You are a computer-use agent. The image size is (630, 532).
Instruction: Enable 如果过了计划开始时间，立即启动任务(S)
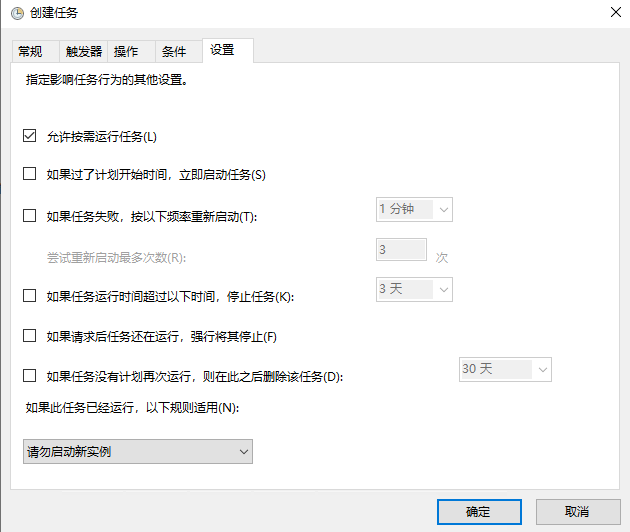tap(29, 174)
